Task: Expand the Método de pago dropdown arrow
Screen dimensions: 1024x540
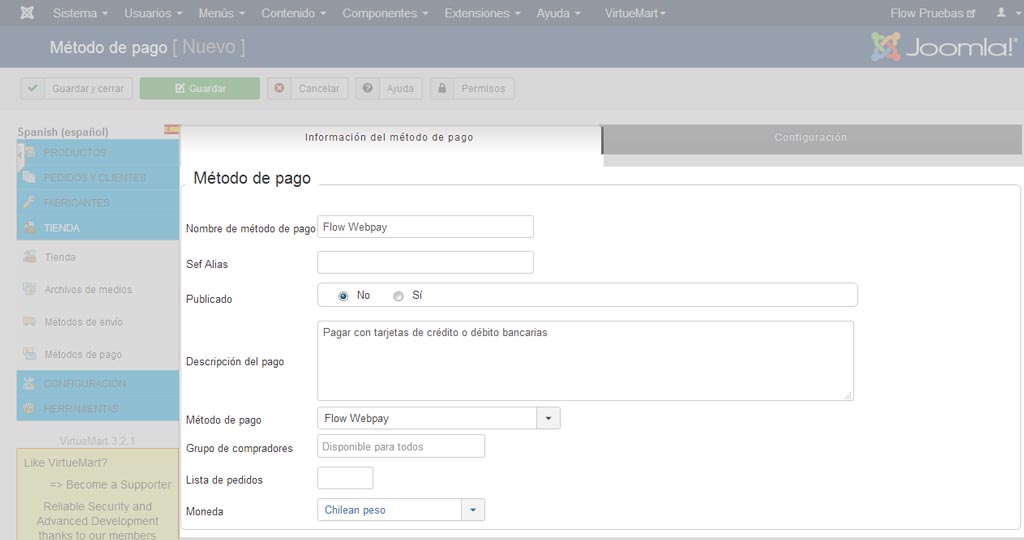Action: pyautogui.click(x=549, y=418)
